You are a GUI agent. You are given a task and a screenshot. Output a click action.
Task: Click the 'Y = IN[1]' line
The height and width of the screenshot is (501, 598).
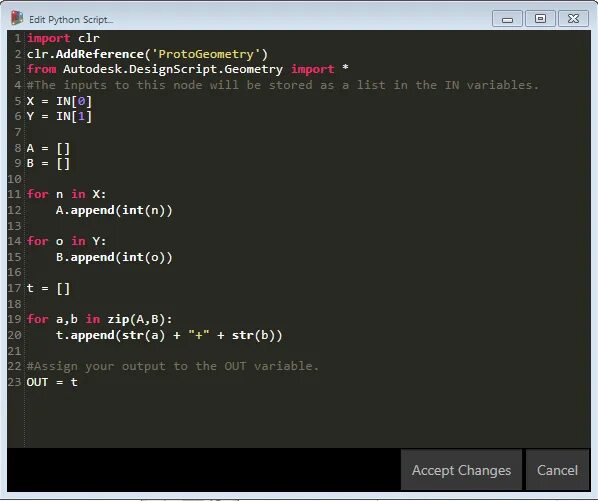[x=59, y=116]
